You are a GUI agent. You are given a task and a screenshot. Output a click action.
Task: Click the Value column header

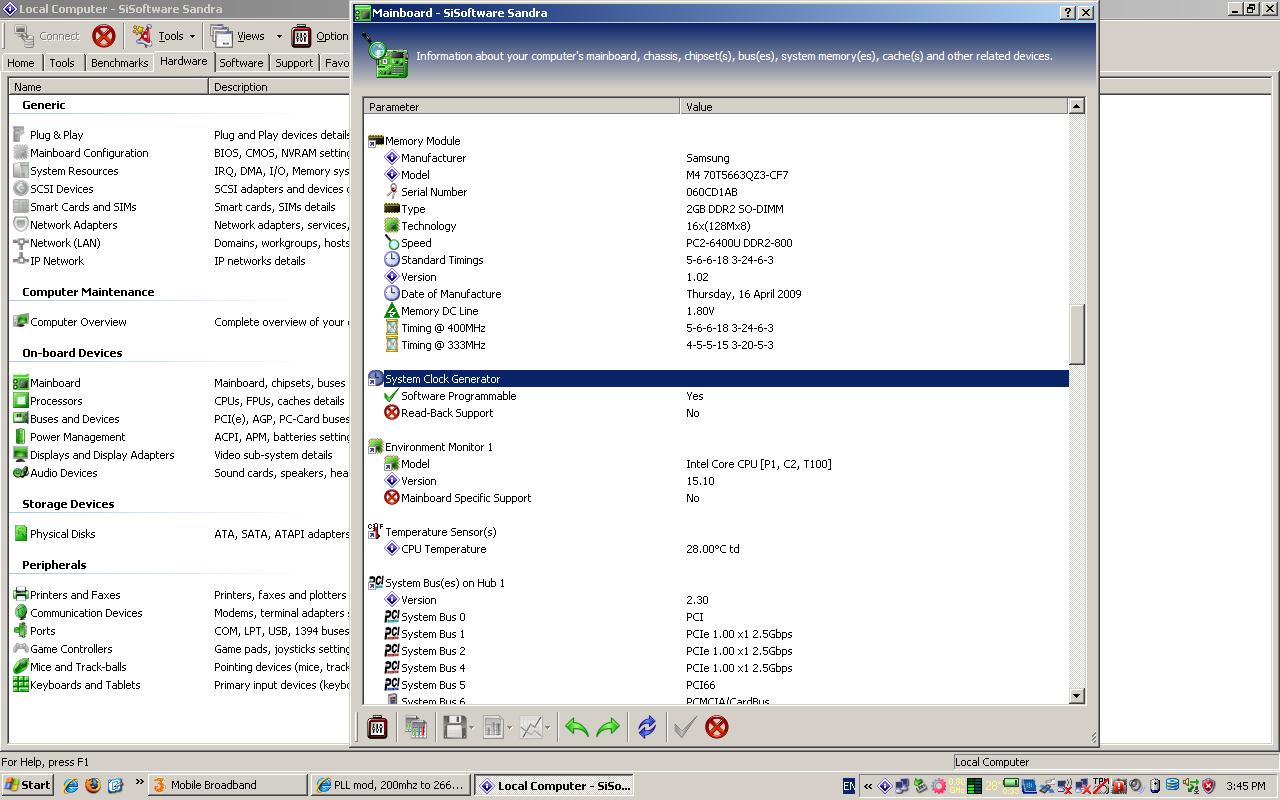(874, 106)
